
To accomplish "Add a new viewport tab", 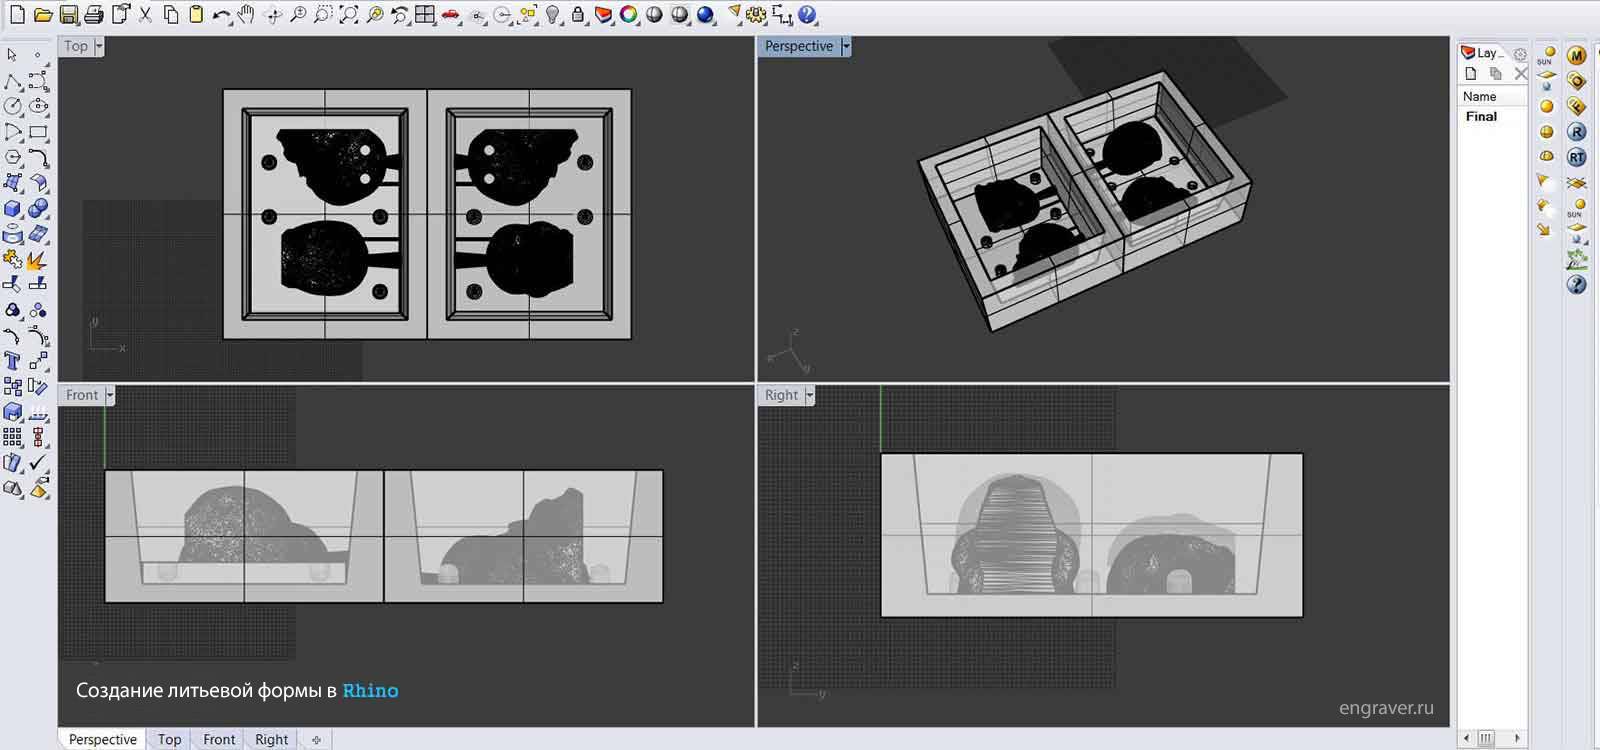I will point(316,740).
